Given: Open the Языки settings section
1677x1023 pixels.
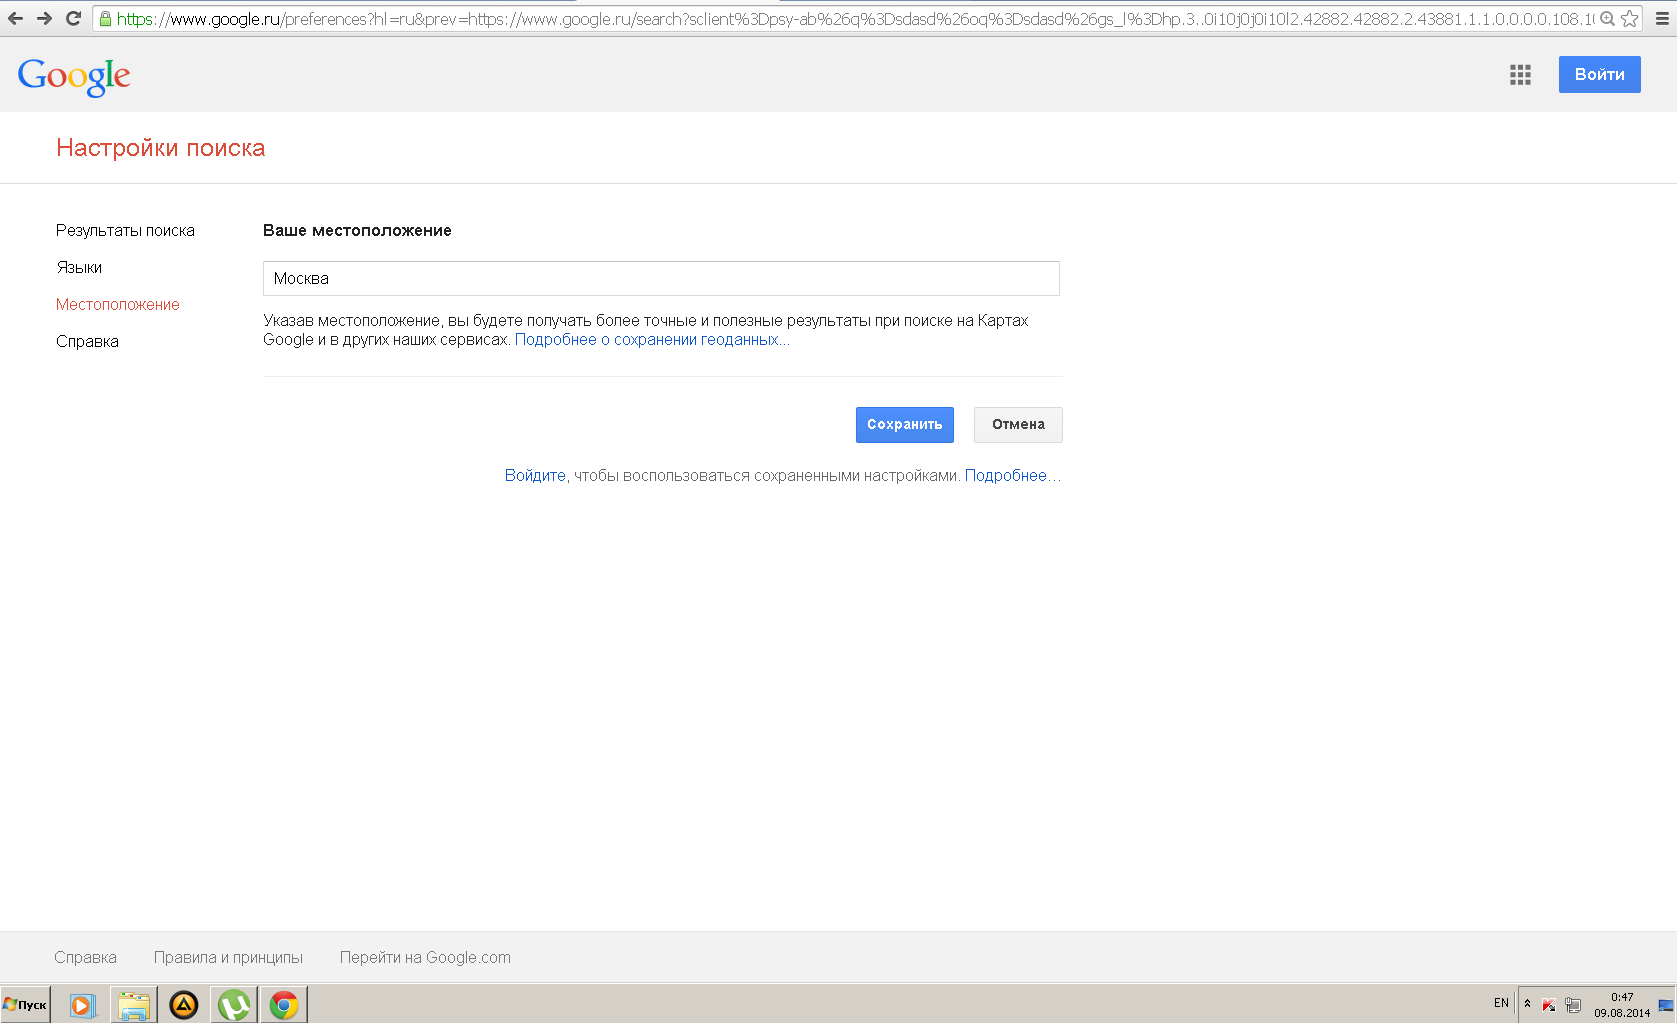Looking at the screenshot, I should pyautogui.click(x=79, y=268).
